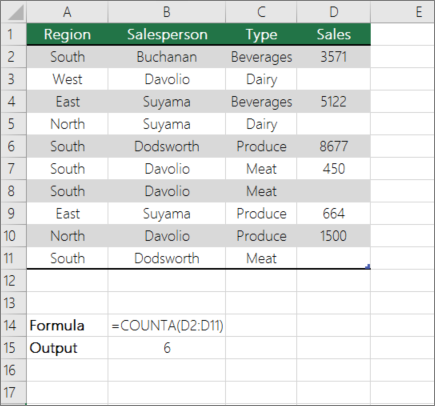Select North cell in row 10

pos(67,236)
